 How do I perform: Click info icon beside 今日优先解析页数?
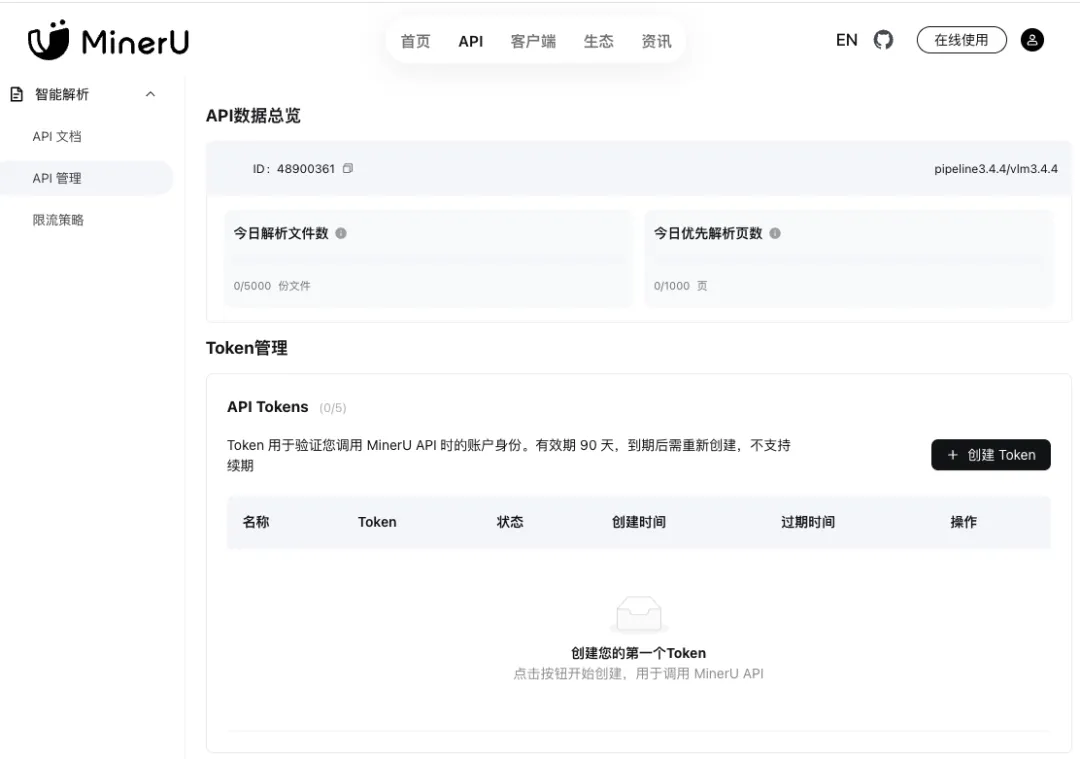coord(775,233)
